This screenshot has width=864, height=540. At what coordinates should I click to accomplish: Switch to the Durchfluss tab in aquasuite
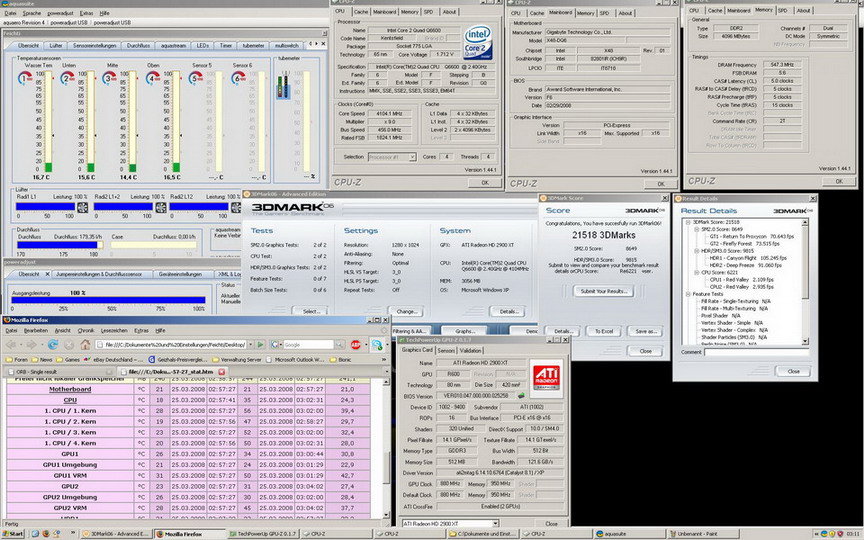pyautogui.click(x=138, y=46)
